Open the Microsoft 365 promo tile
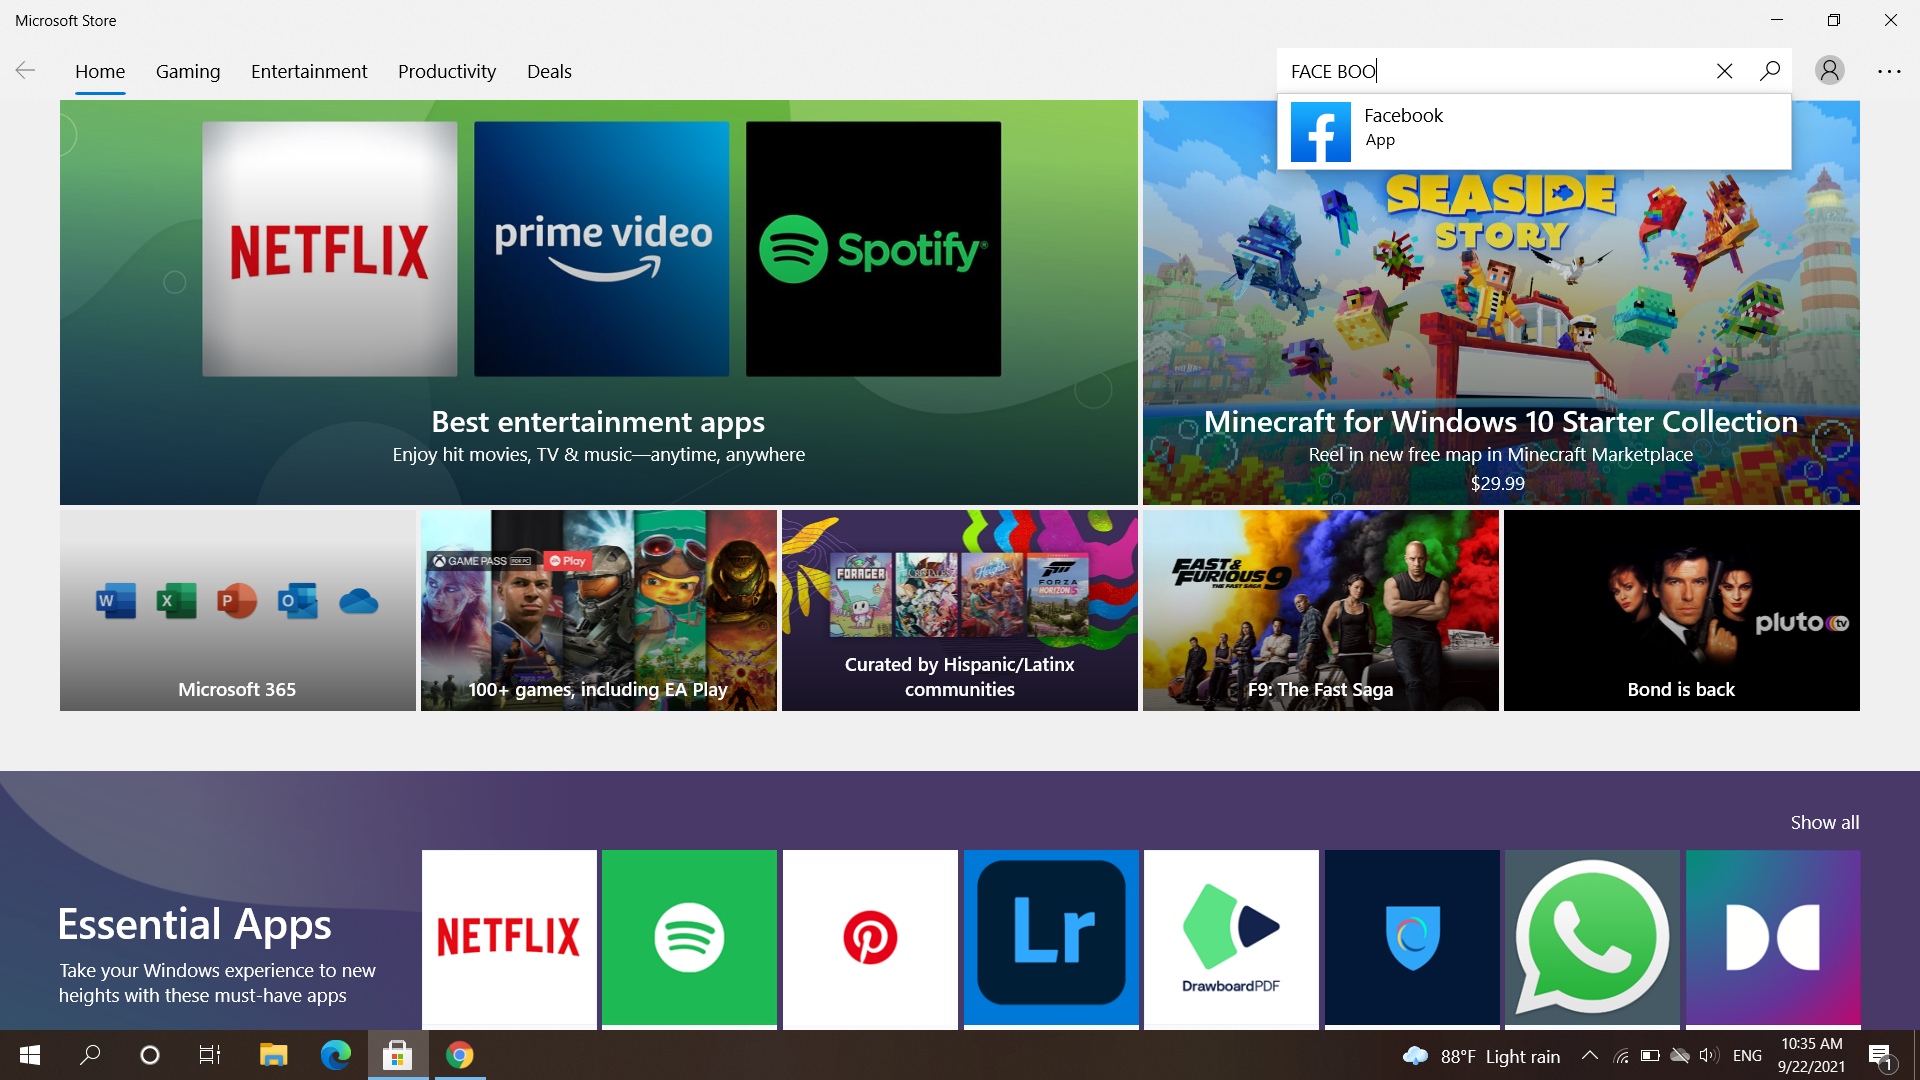1920x1080 pixels. [237, 610]
